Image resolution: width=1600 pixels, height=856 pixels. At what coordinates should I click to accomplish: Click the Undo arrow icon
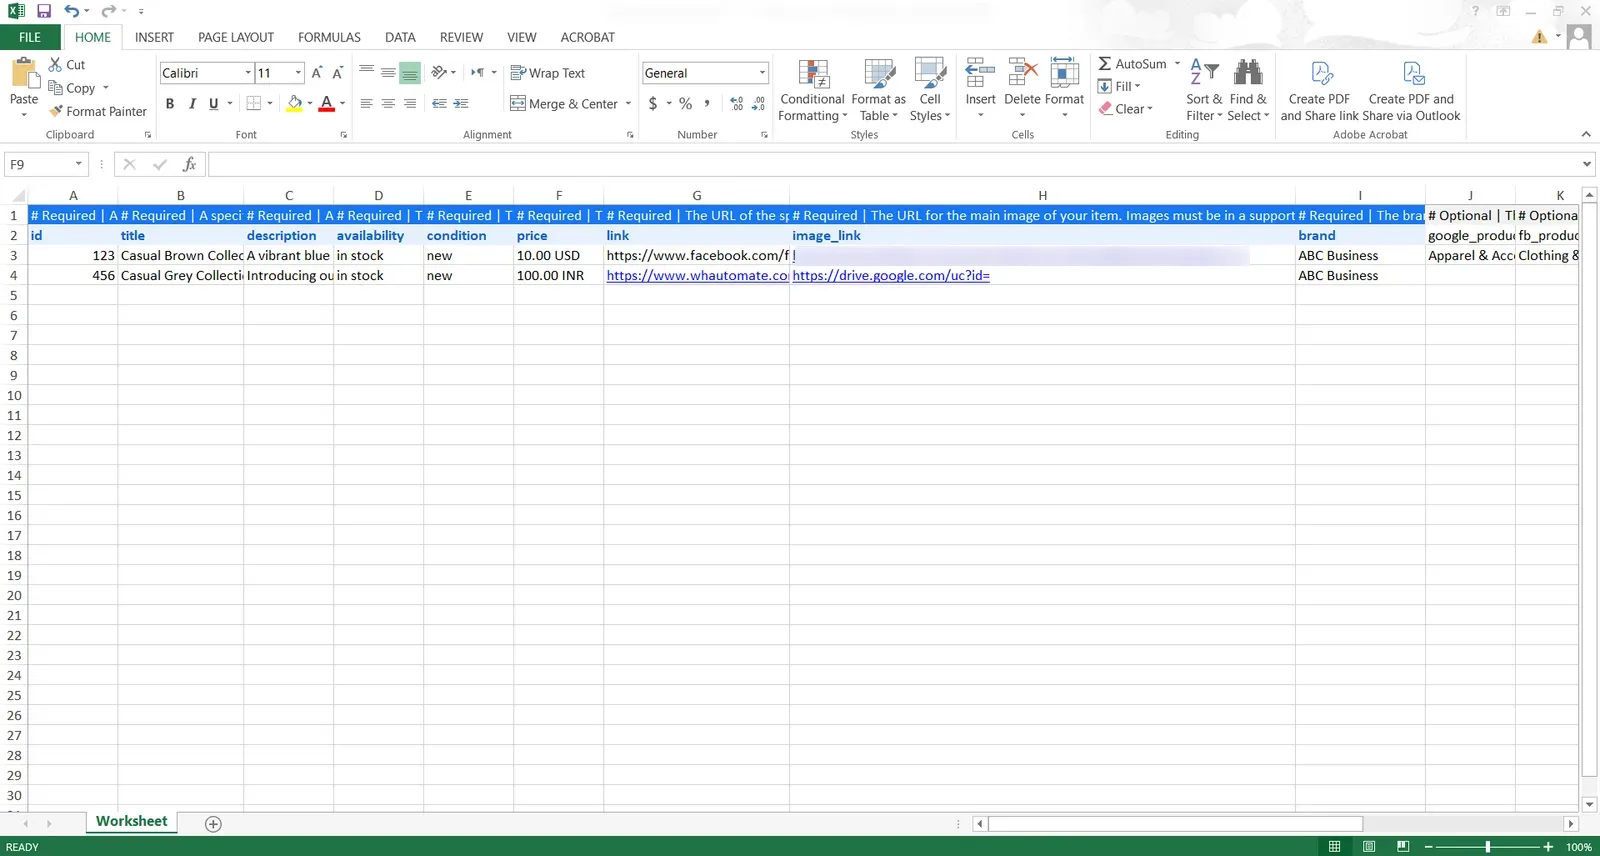pos(71,11)
